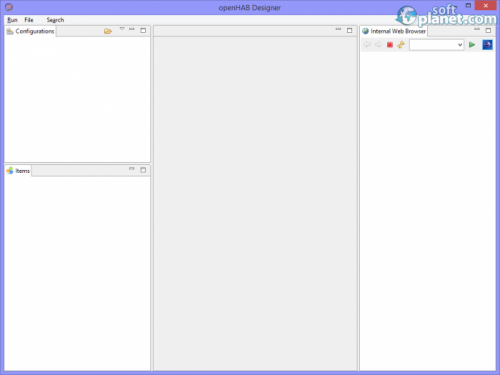Open the Configurations view menu triangle

click(122, 29)
